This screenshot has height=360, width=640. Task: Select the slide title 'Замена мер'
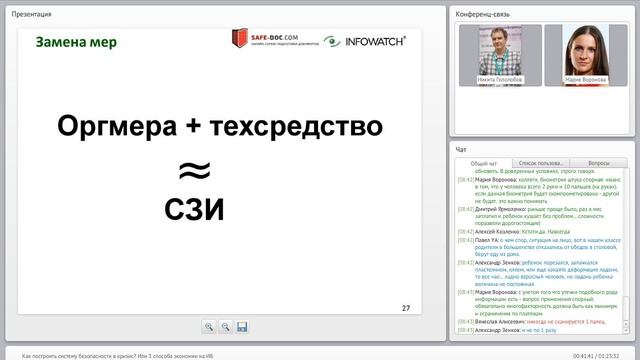[76, 42]
